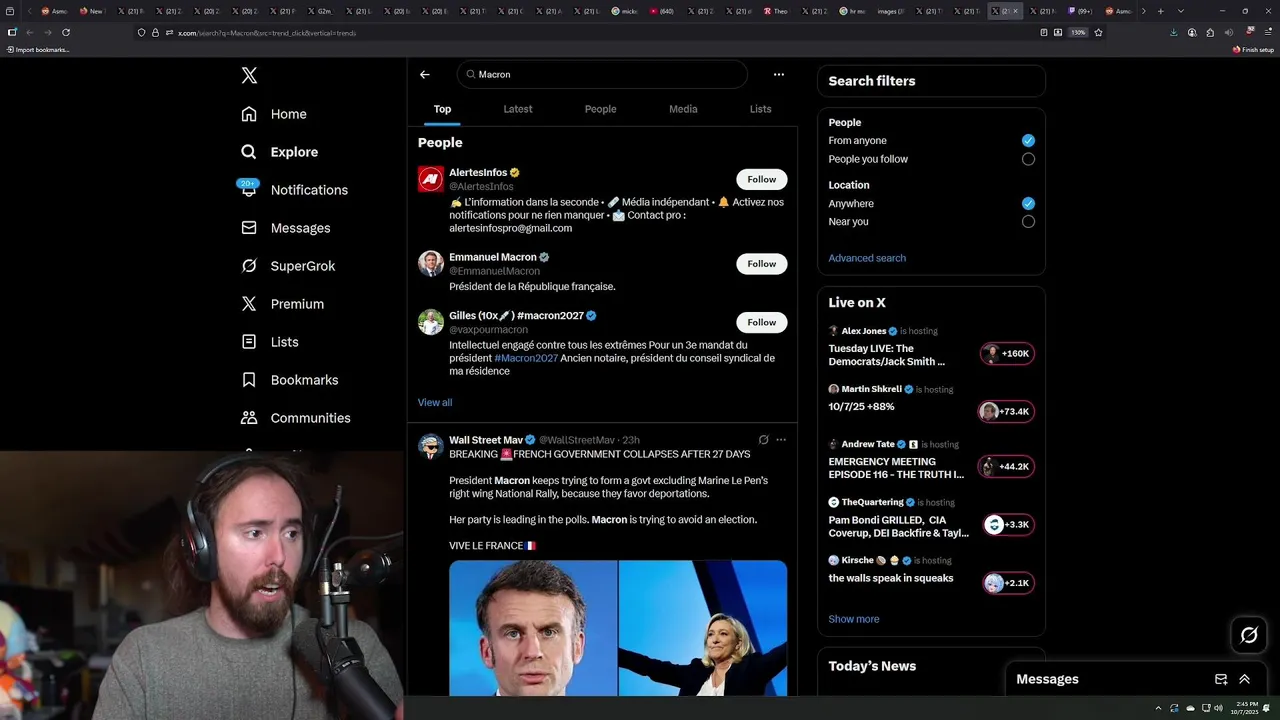Viewport: 1280px width, 720px height.
Task: Open Communities in the sidebar
Action: click(296, 418)
